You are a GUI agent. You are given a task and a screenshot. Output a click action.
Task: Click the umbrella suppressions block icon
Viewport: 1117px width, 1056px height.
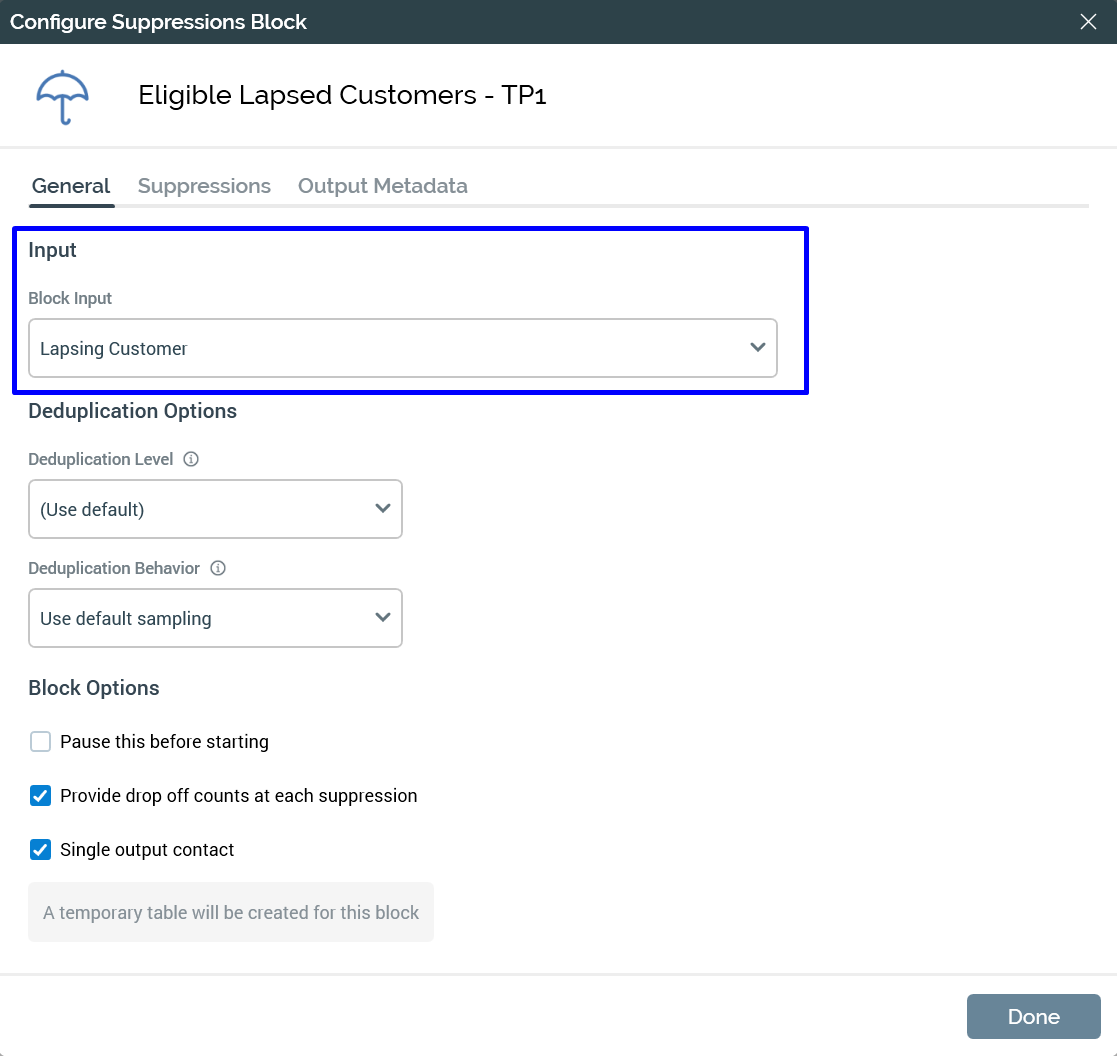click(x=63, y=97)
